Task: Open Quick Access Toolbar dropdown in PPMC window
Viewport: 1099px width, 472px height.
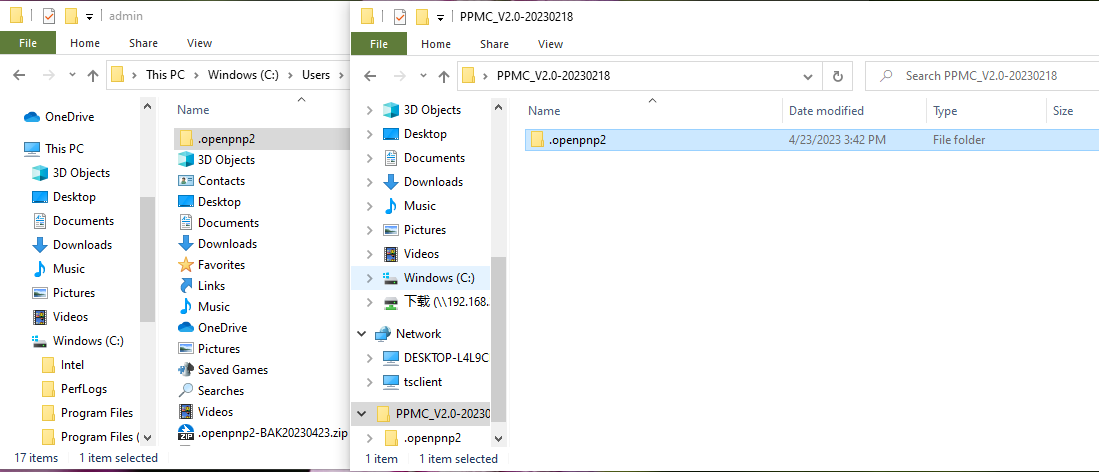Action: click(x=440, y=17)
